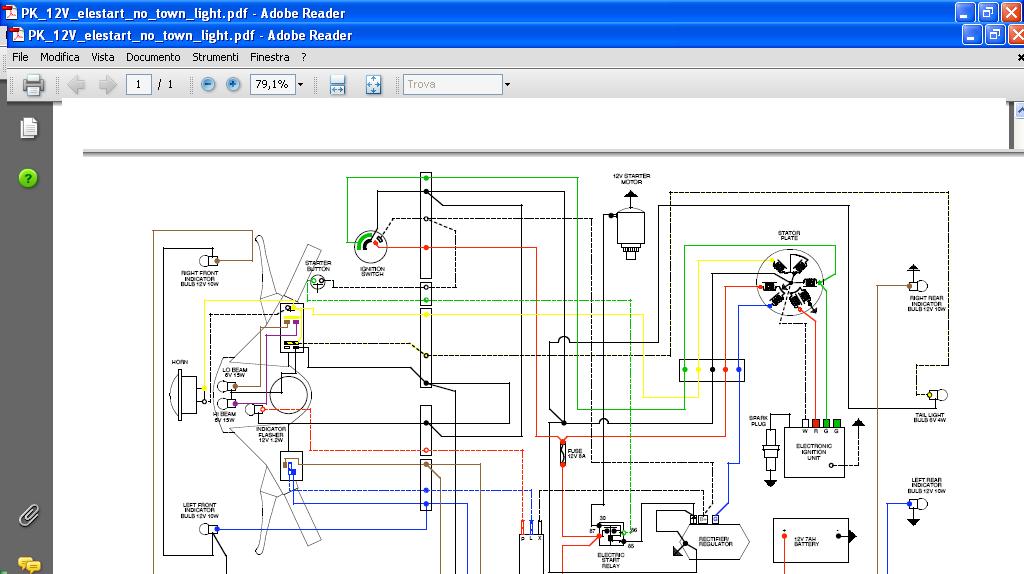
Task: Restore down the outer Adobe Reader window
Action: 988,12
